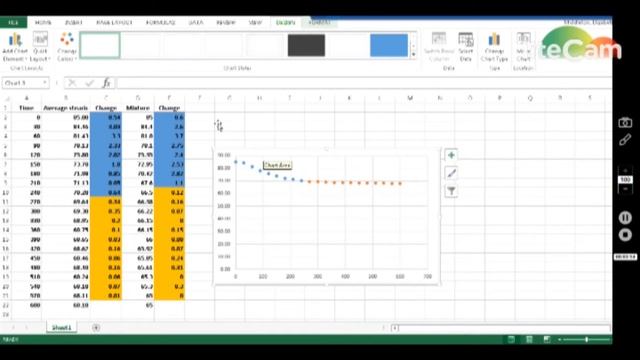Select column M header
Image resolution: width=640 pixels, height=360 pixels.
409,98
